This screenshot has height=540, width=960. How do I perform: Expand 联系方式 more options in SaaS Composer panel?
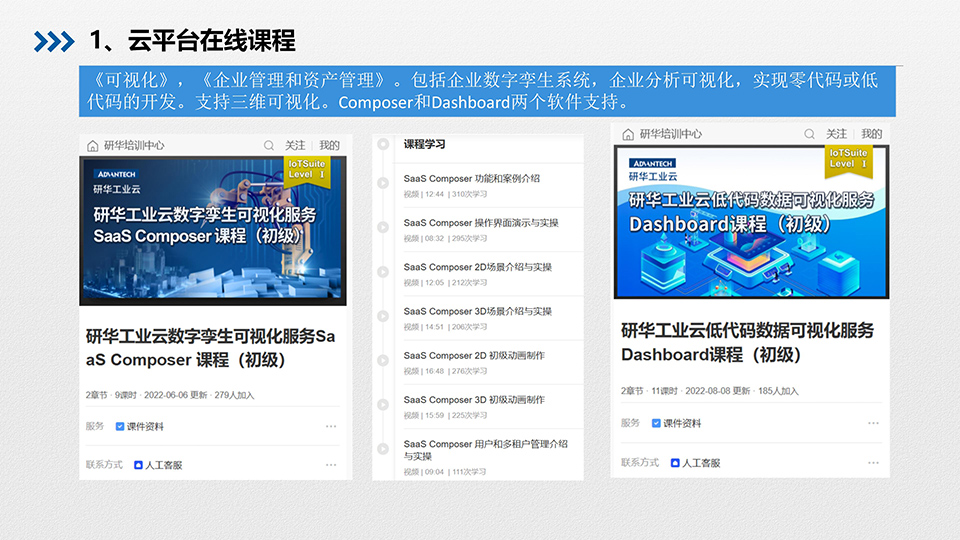(331, 465)
